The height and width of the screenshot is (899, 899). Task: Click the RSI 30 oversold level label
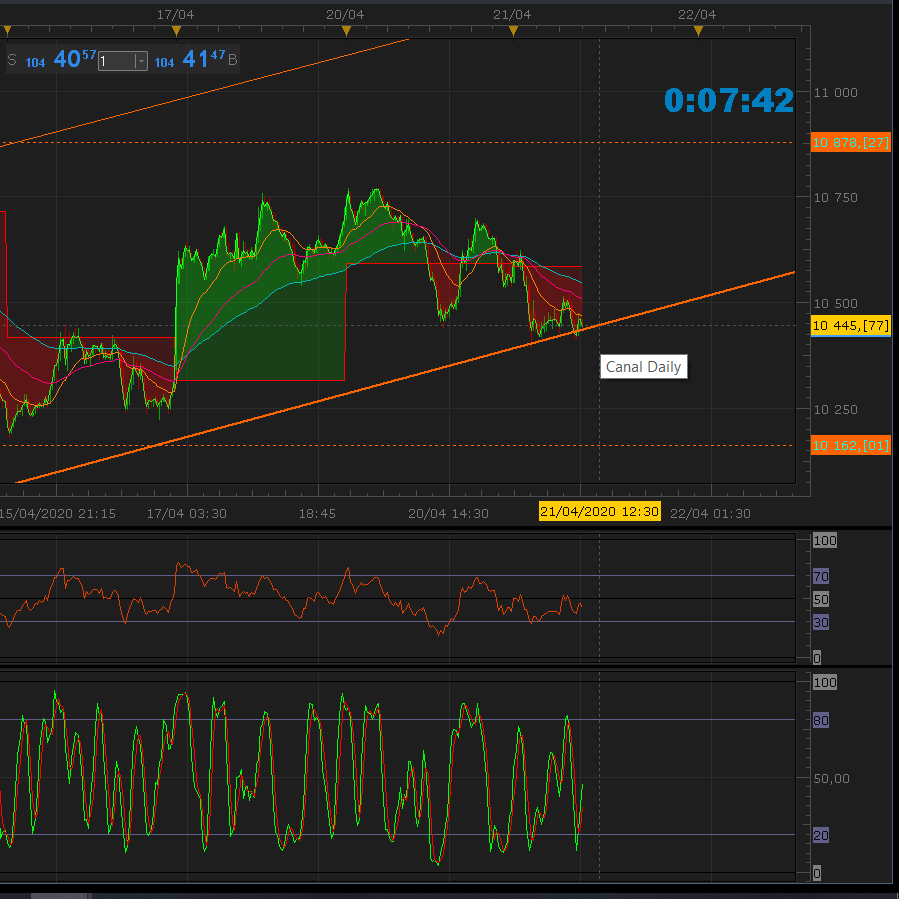[821, 622]
